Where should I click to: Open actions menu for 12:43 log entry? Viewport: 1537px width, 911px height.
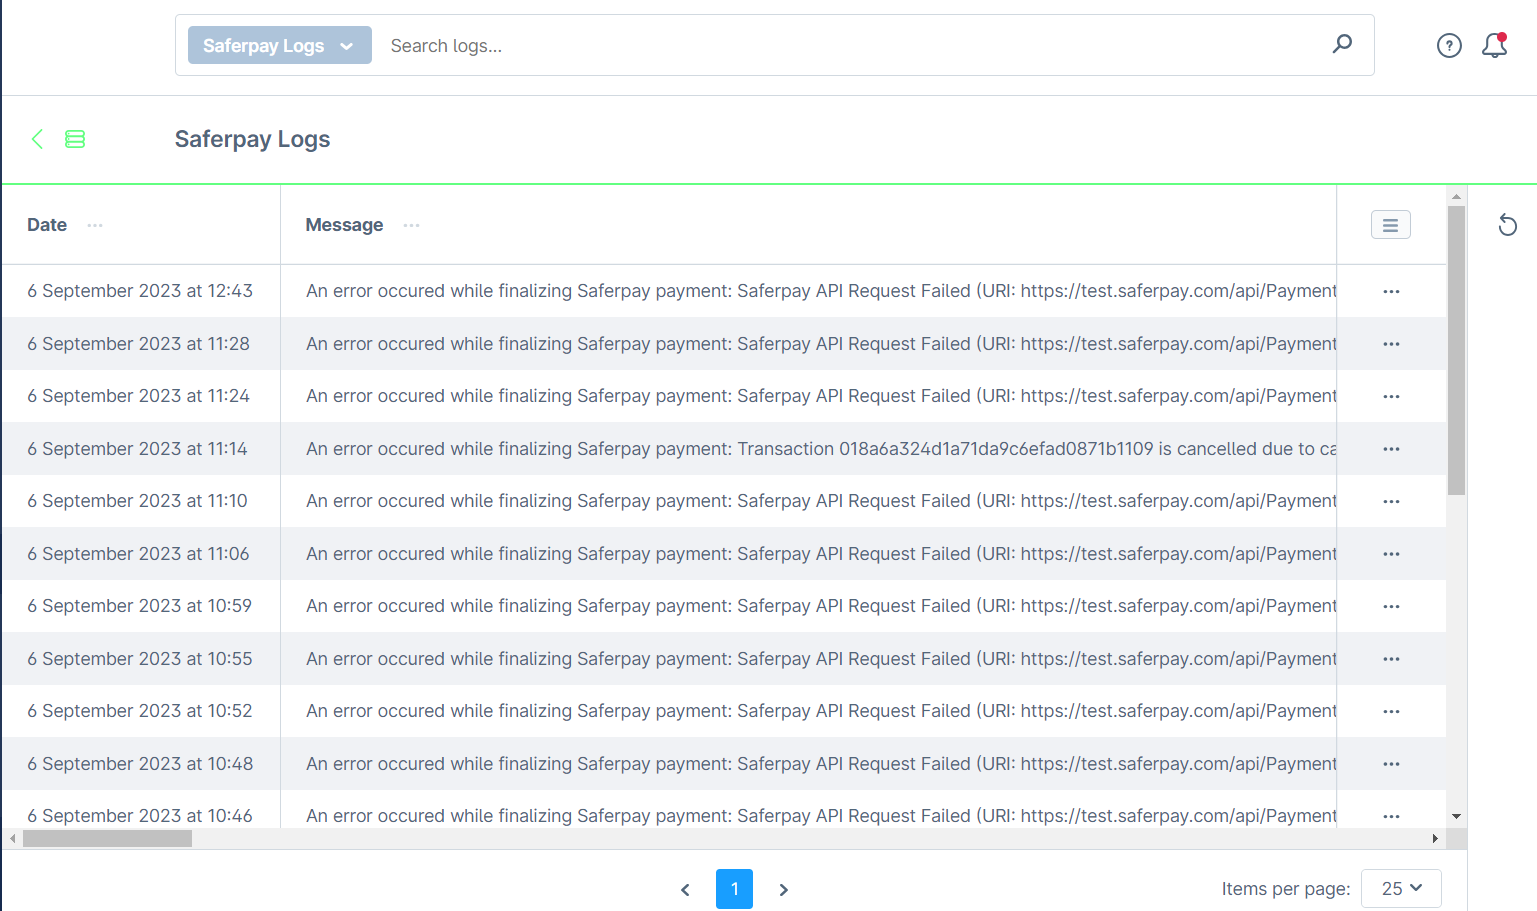(x=1391, y=291)
